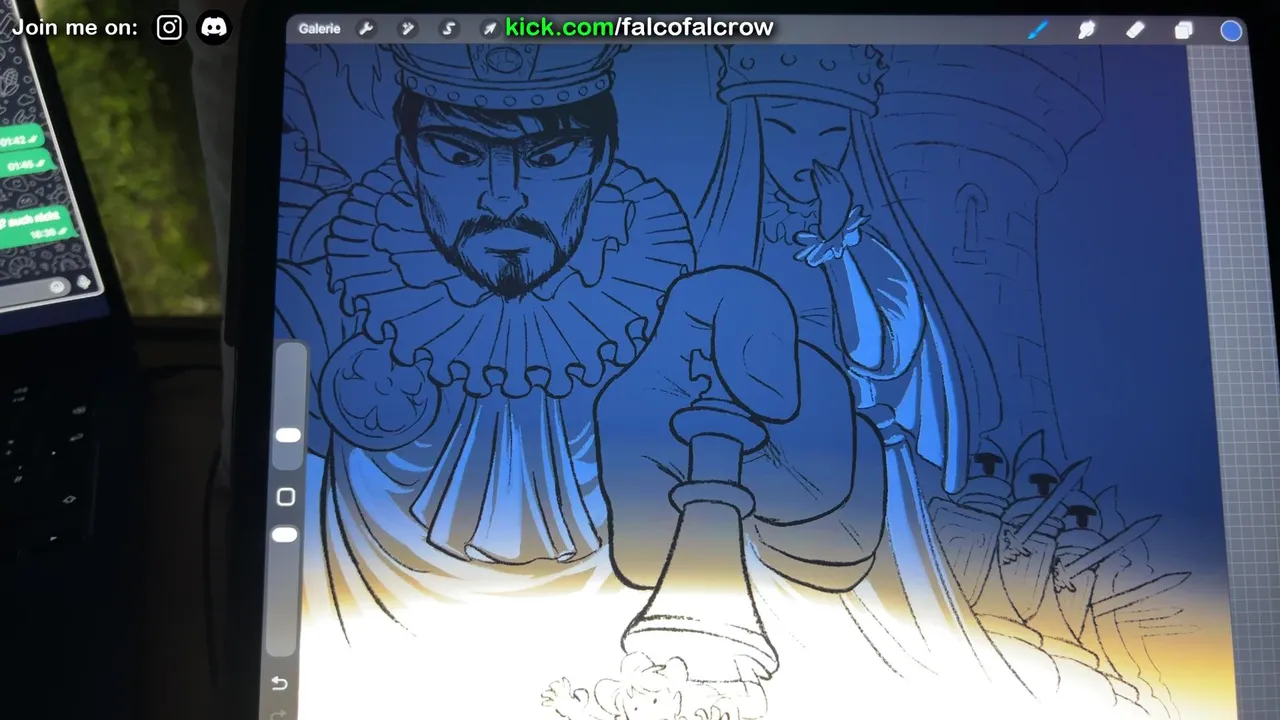The image size is (1280, 720).
Task: Click the Instagram icon in overlay
Action: pyautogui.click(x=169, y=28)
